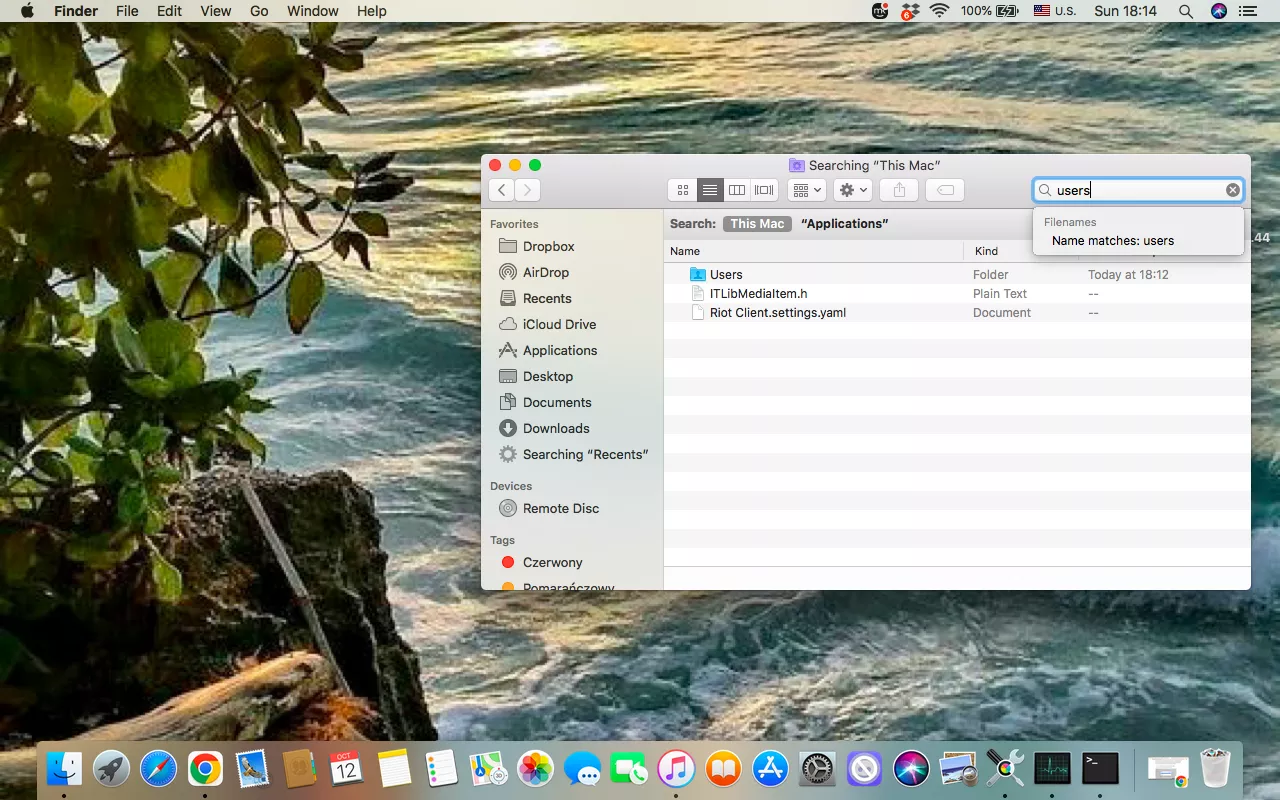Open AirDrop in the sidebar
This screenshot has height=800, width=1280.
545,272
